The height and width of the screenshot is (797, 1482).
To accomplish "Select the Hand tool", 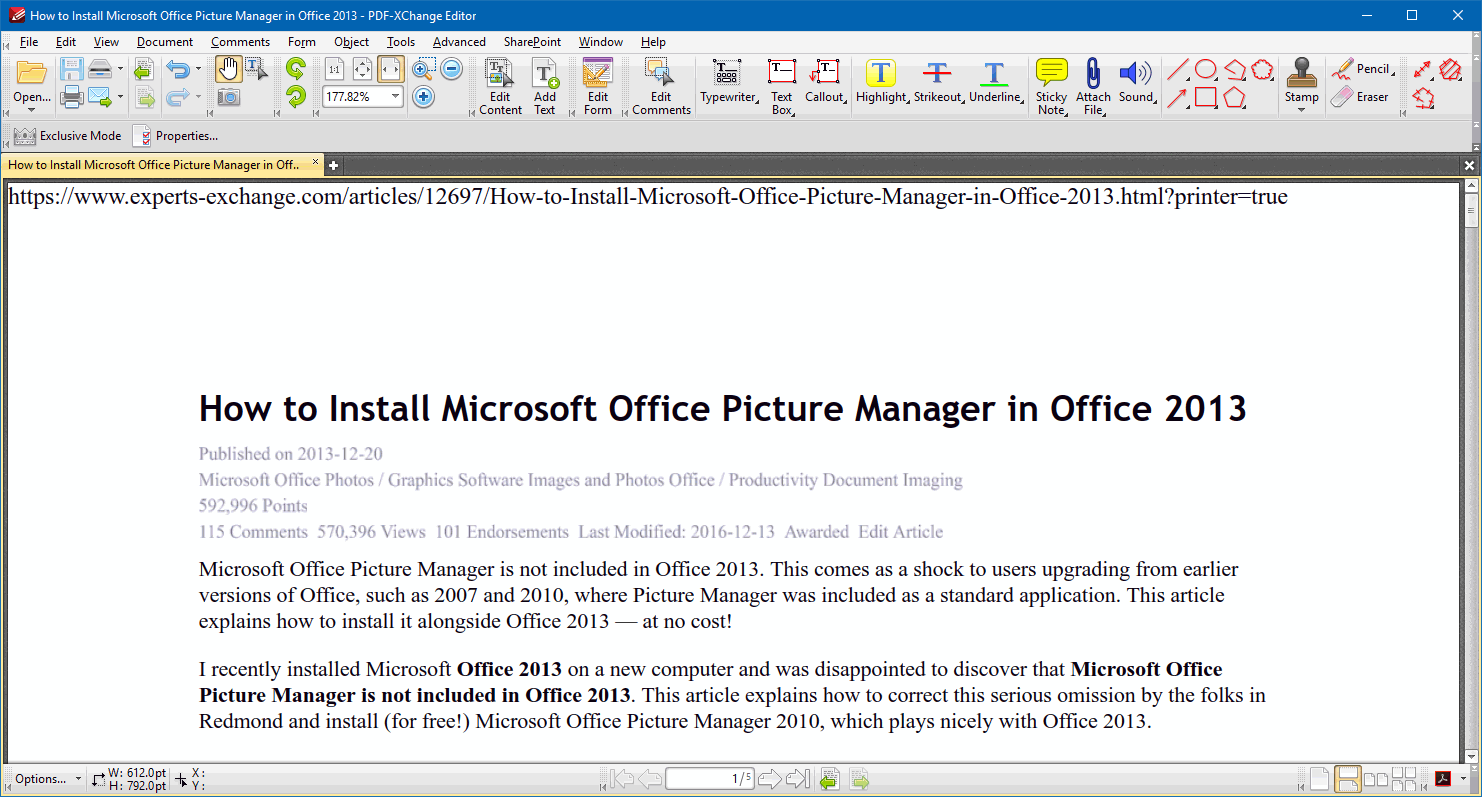I will 228,69.
